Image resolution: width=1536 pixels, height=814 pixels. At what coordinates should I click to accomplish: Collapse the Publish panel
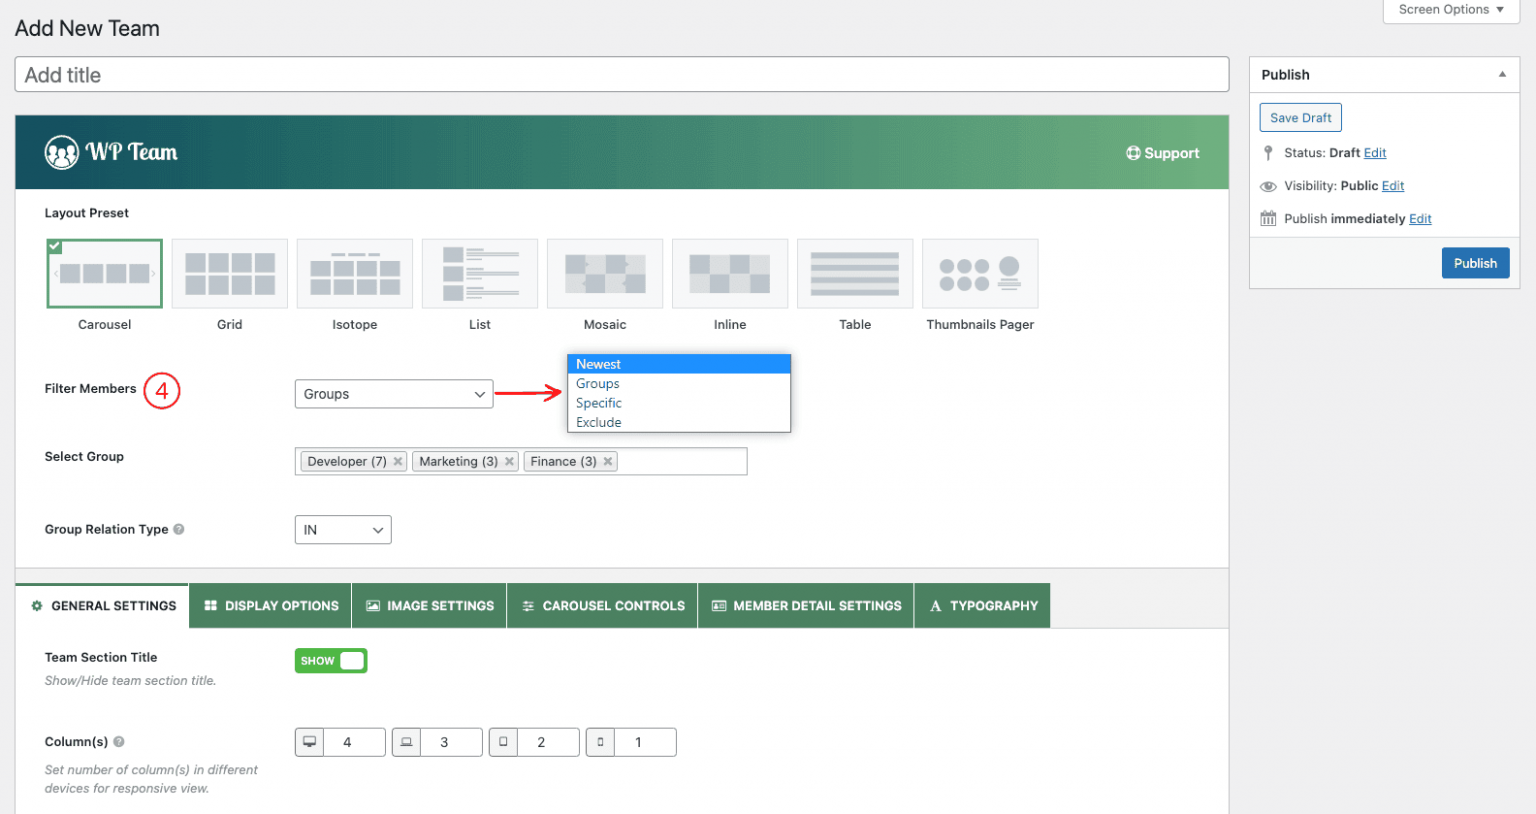1501,73
